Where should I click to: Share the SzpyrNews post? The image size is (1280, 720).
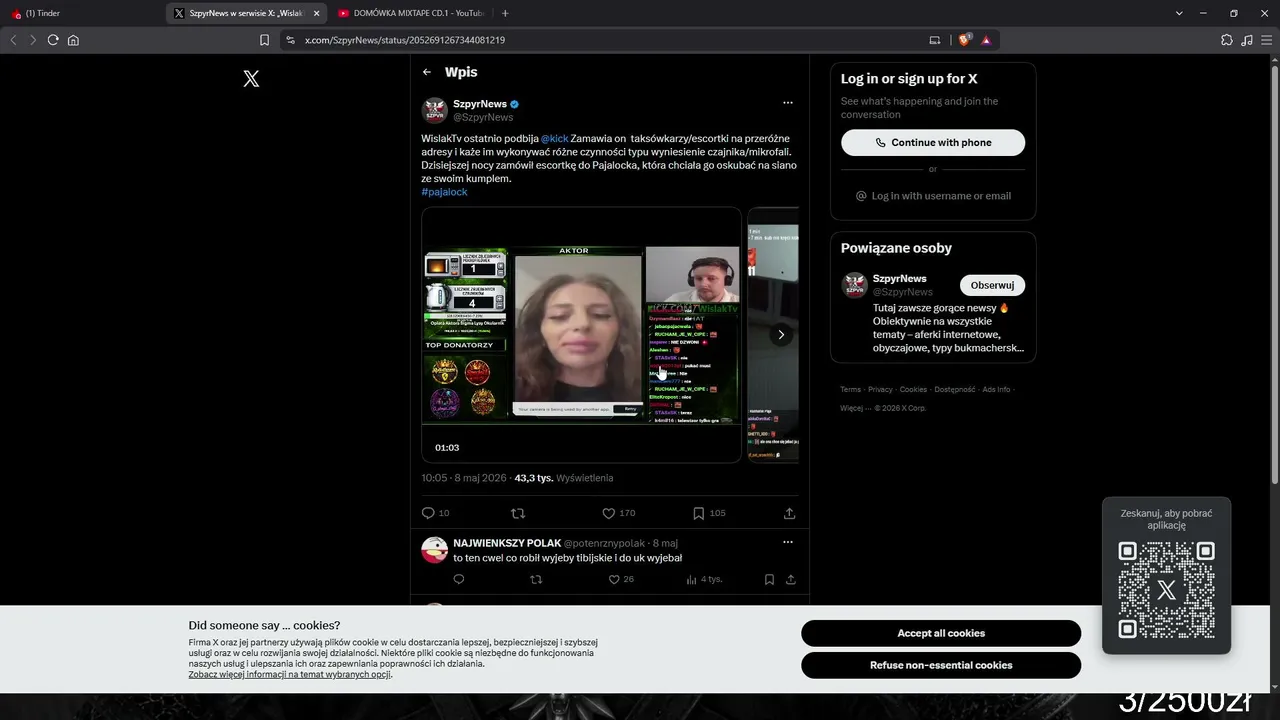pos(789,513)
